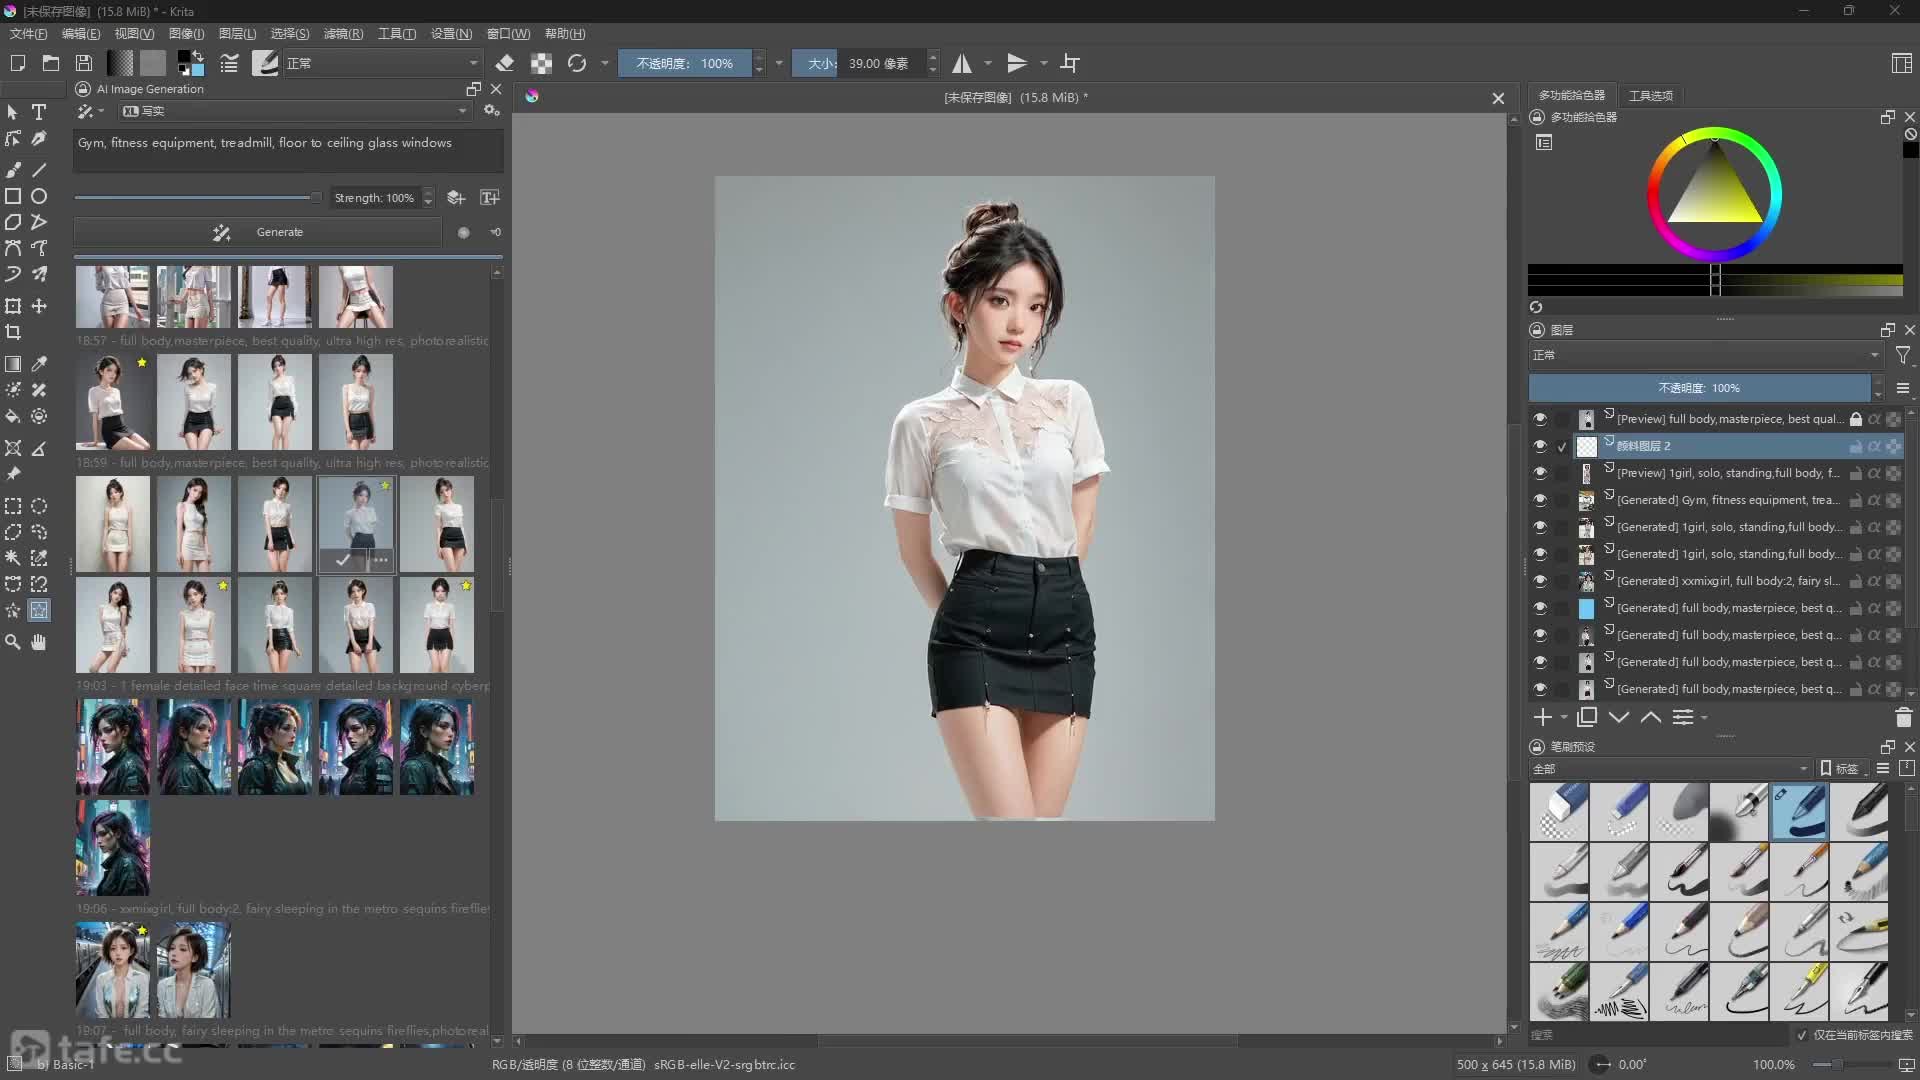1920x1080 pixels.
Task: Select the Color Sampler eyedropper tool
Action: 39,364
